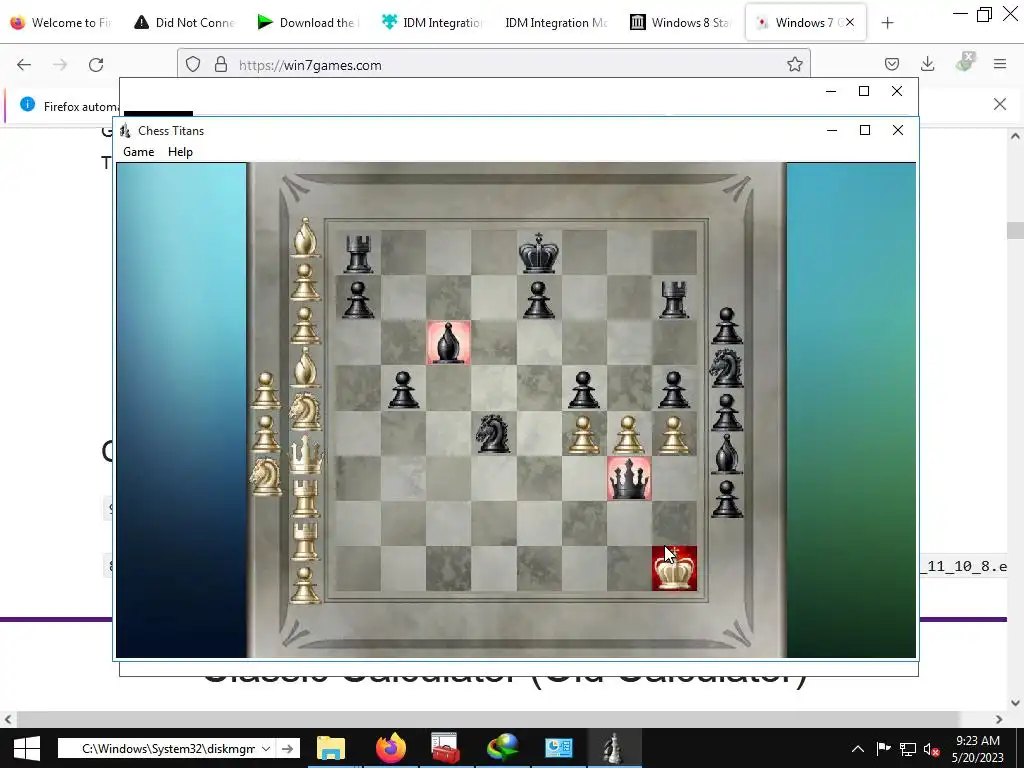Viewport: 1024px width, 768px height.
Task: Reload the win7games.com page
Action: (x=96, y=65)
